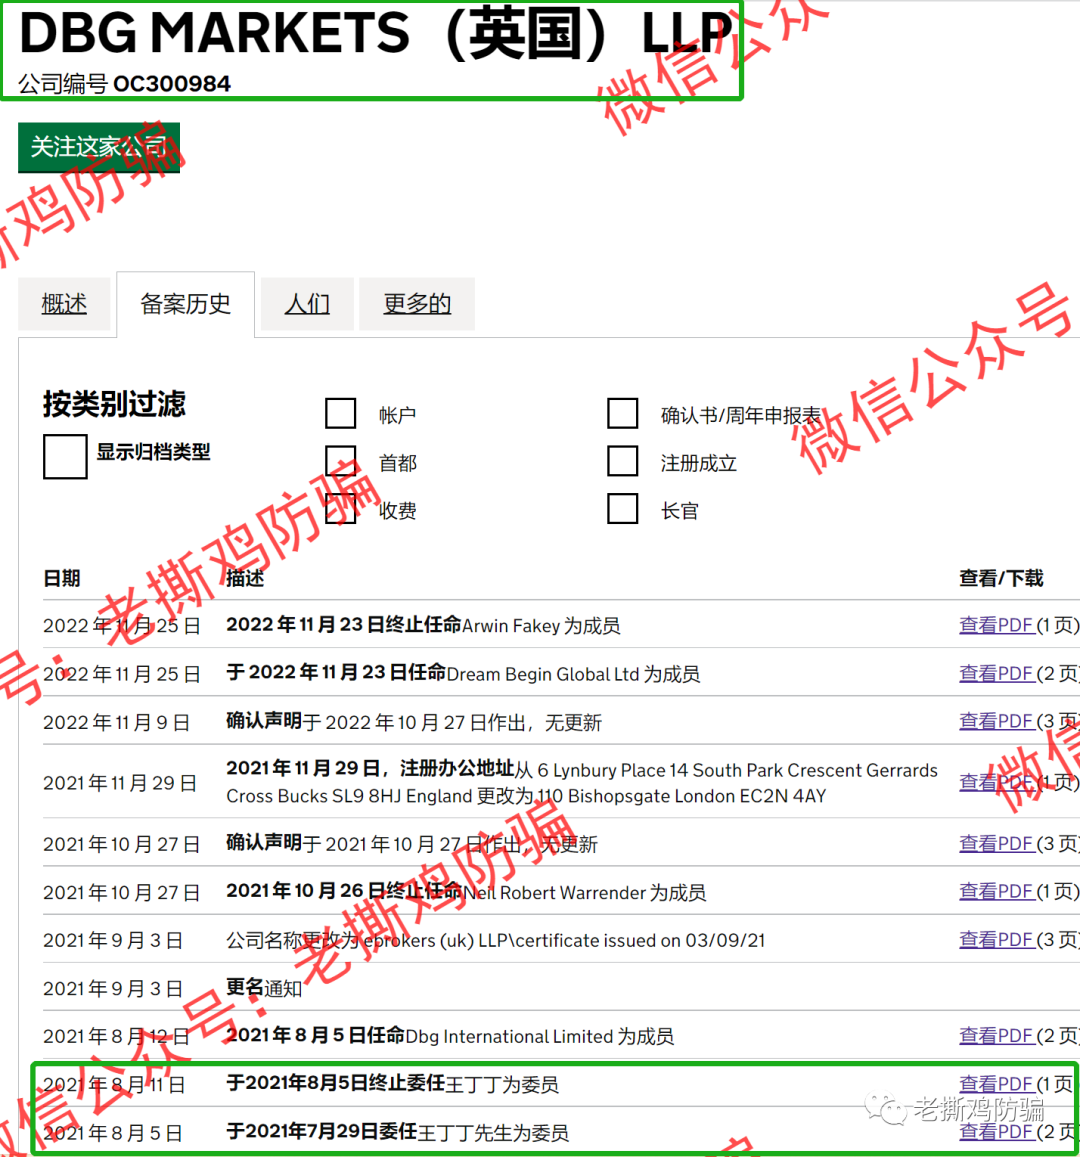Select the company number OC300984

coord(172,84)
